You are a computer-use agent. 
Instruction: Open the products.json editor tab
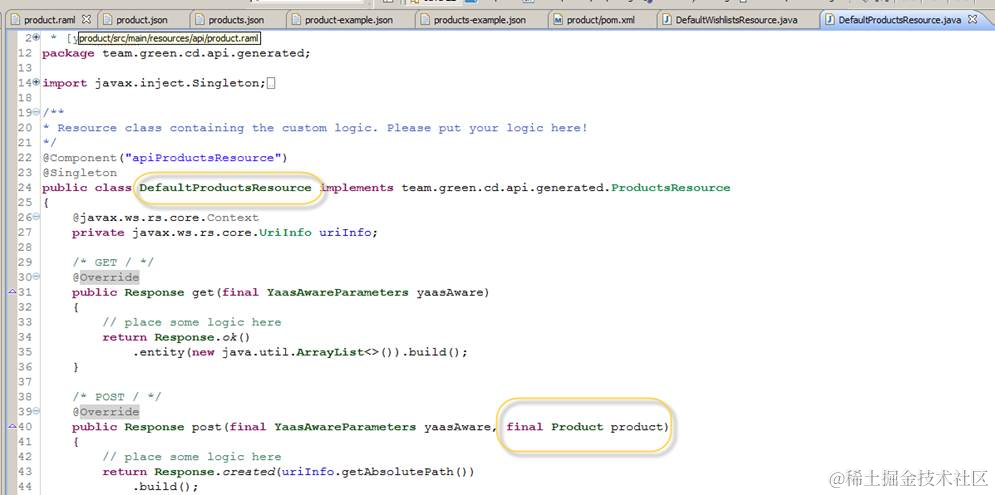click(x=236, y=20)
